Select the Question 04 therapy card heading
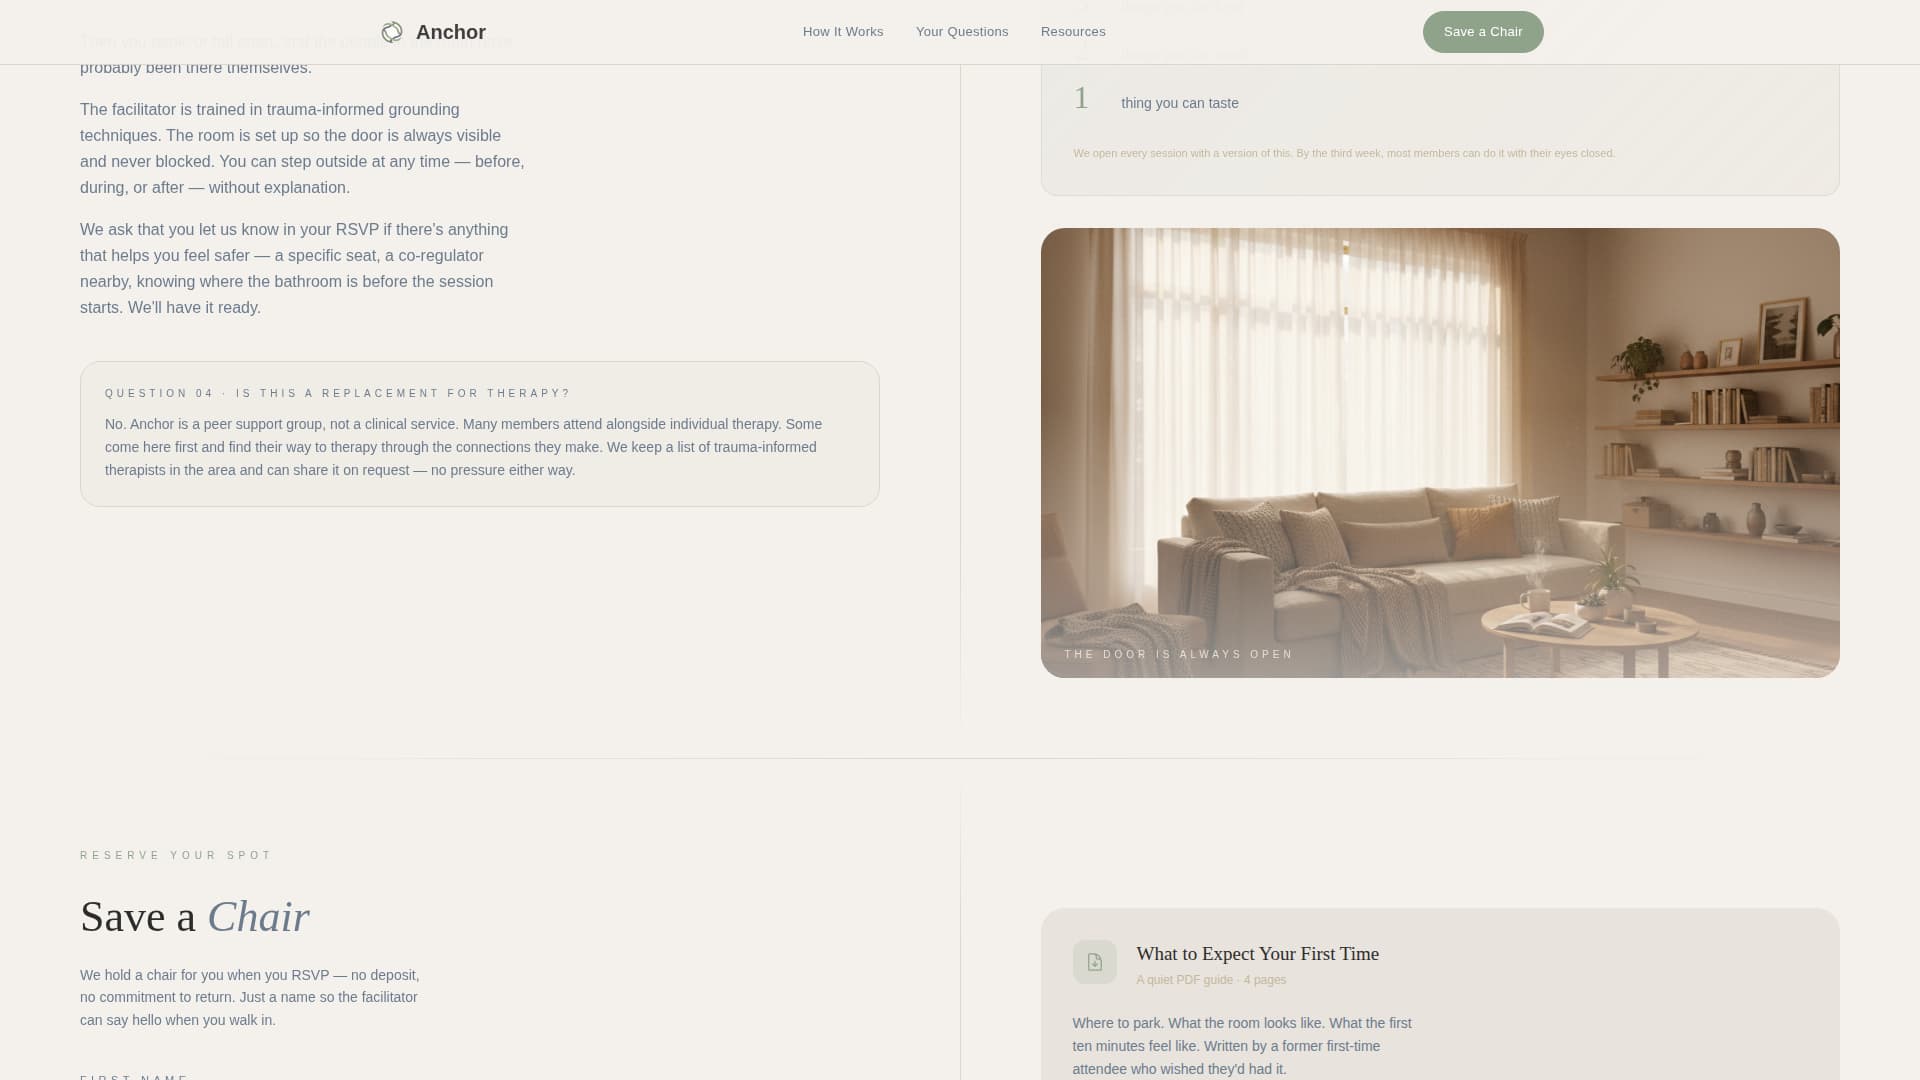This screenshot has width=1920, height=1080. (338, 393)
